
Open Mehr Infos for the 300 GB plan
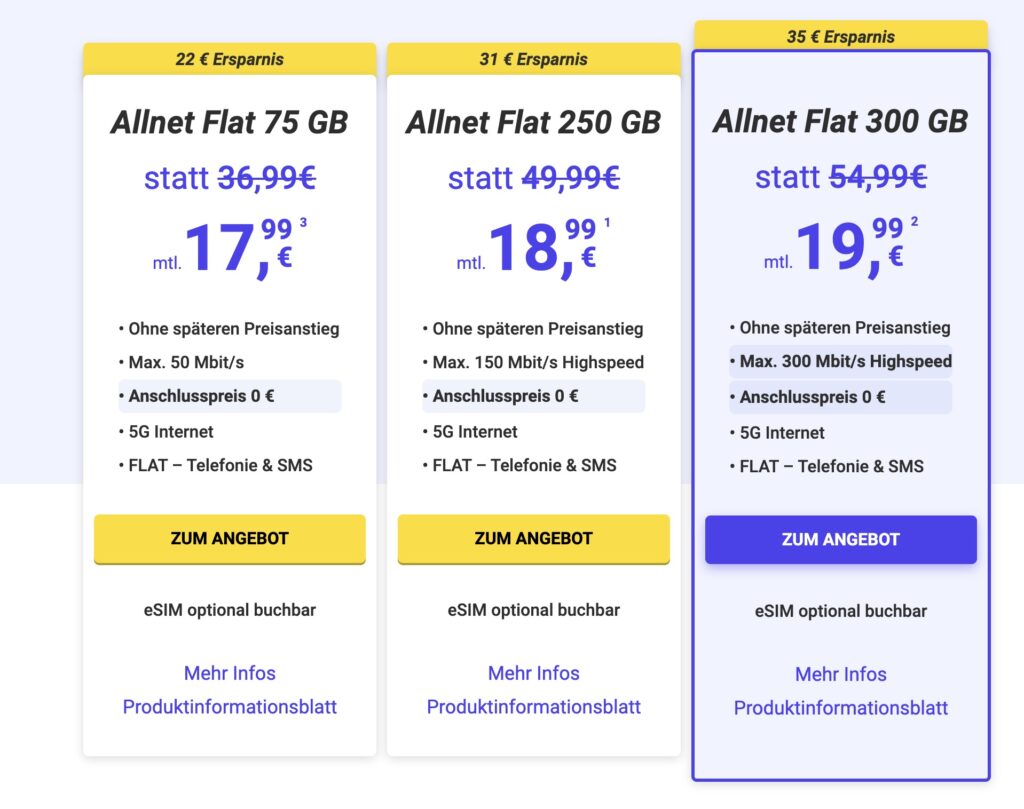840,674
